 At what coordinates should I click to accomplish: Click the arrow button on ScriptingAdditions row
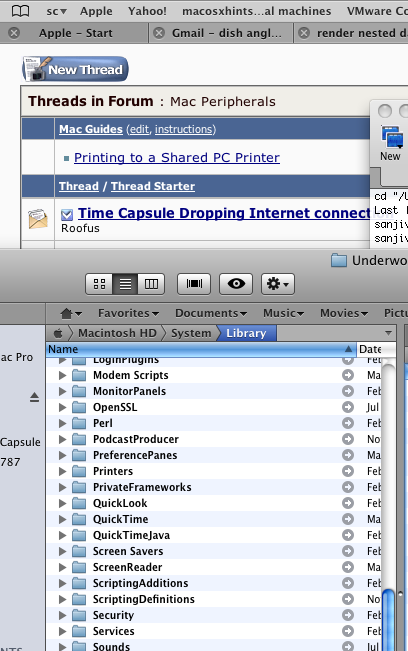coord(348,583)
